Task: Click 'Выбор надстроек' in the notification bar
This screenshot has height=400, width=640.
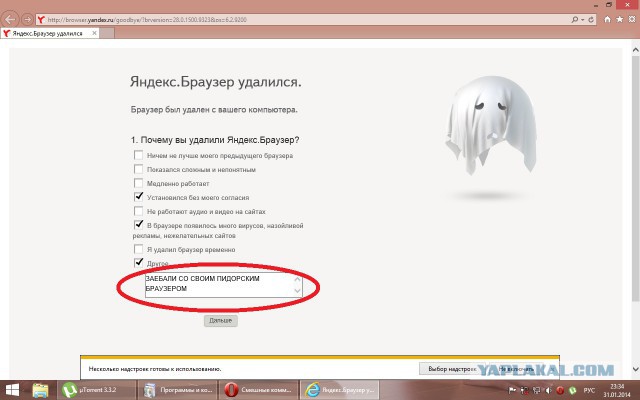Action: coord(452,369)
